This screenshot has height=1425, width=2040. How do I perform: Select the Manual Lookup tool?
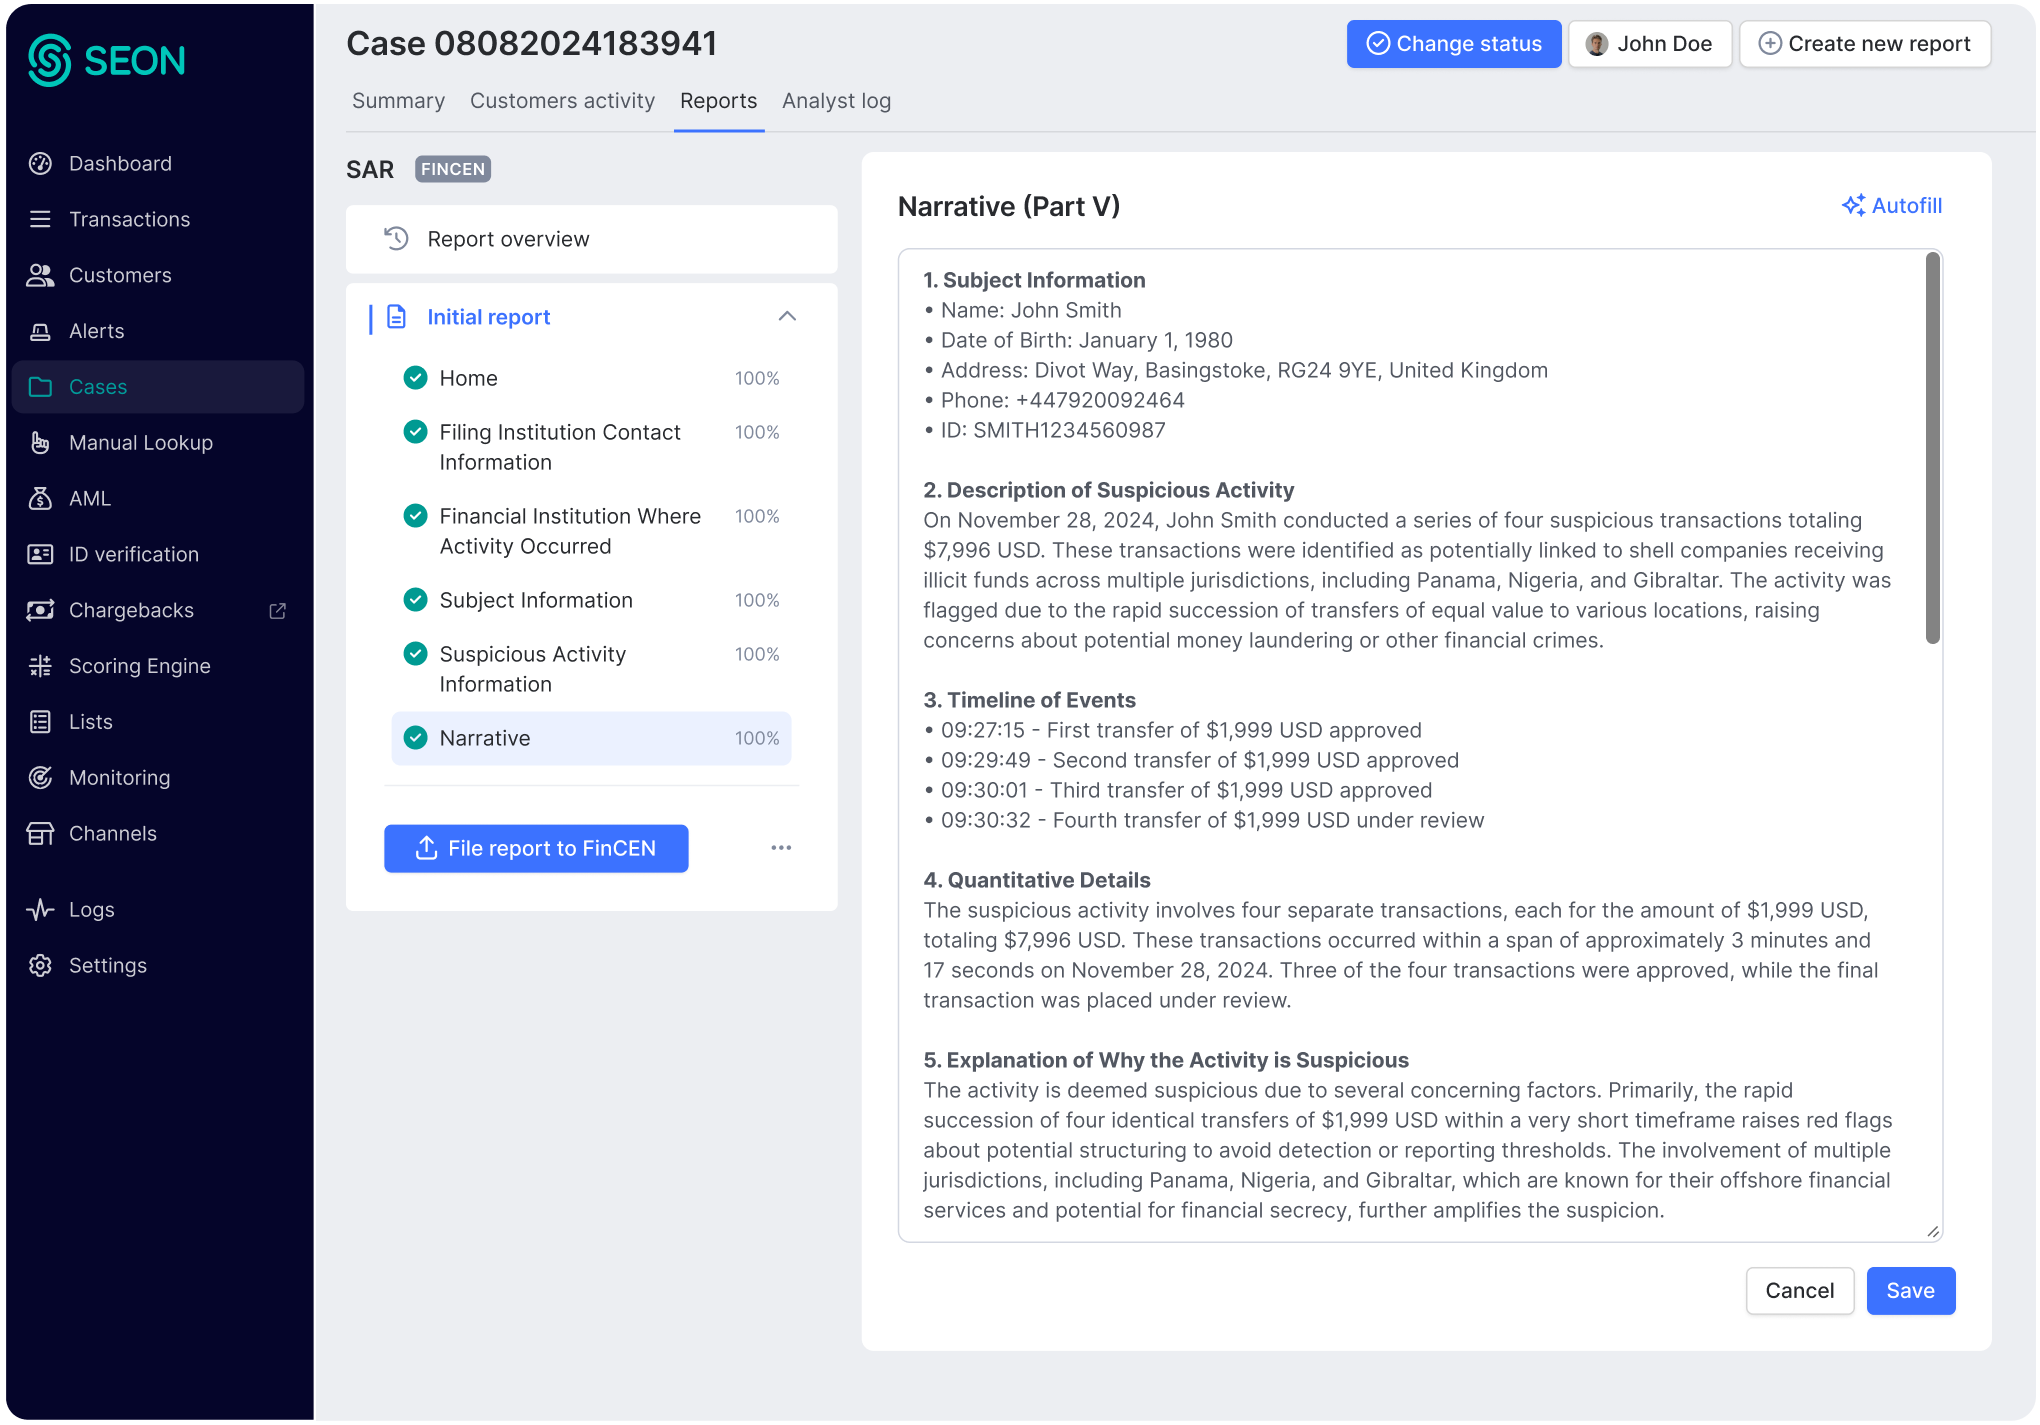click(x=141, y=442)
